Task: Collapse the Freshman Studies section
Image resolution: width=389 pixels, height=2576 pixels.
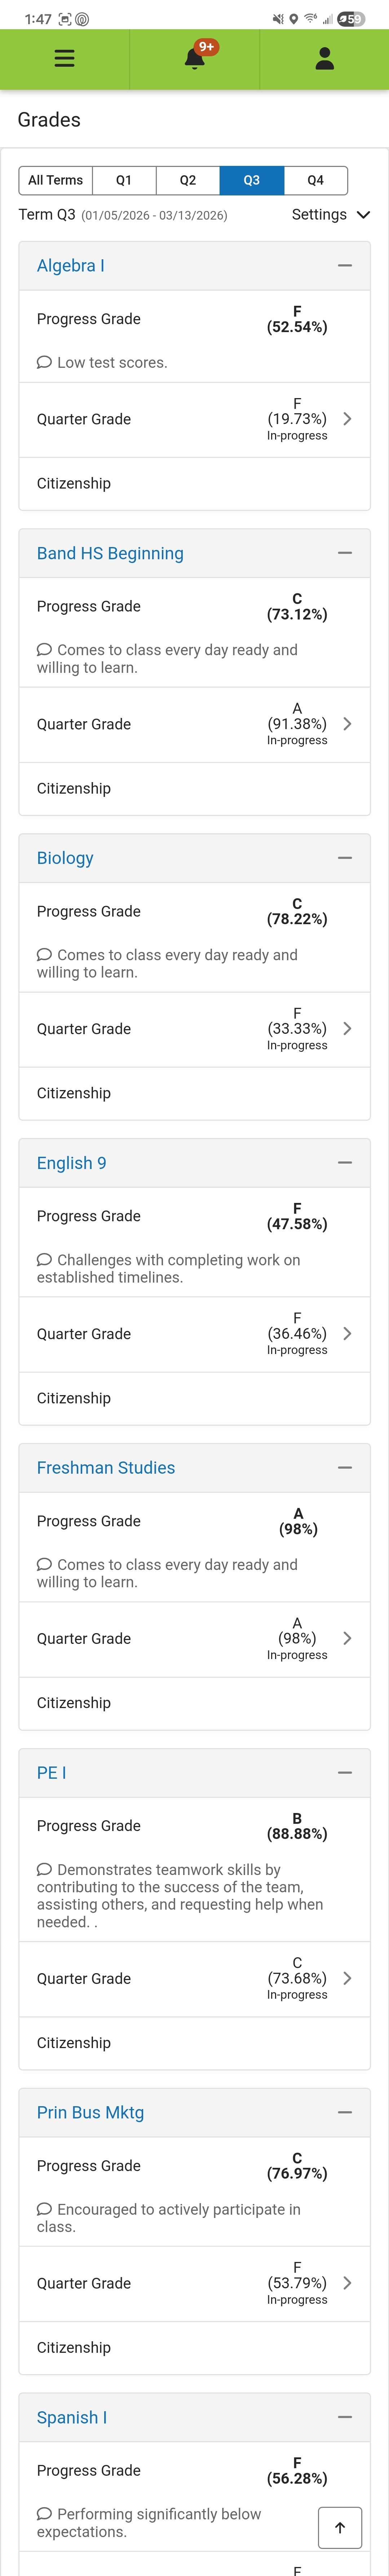Action: [x=345, y=1467]
